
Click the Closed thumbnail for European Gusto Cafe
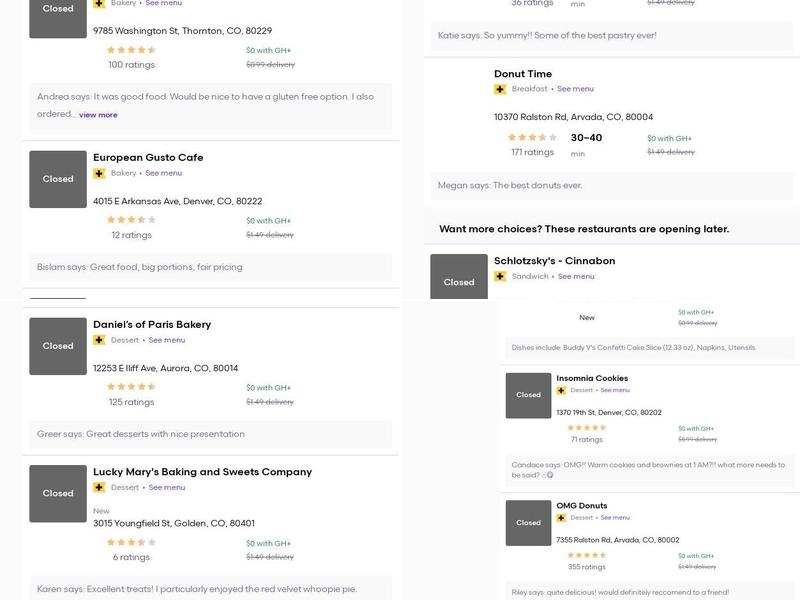tap(58, 179)
